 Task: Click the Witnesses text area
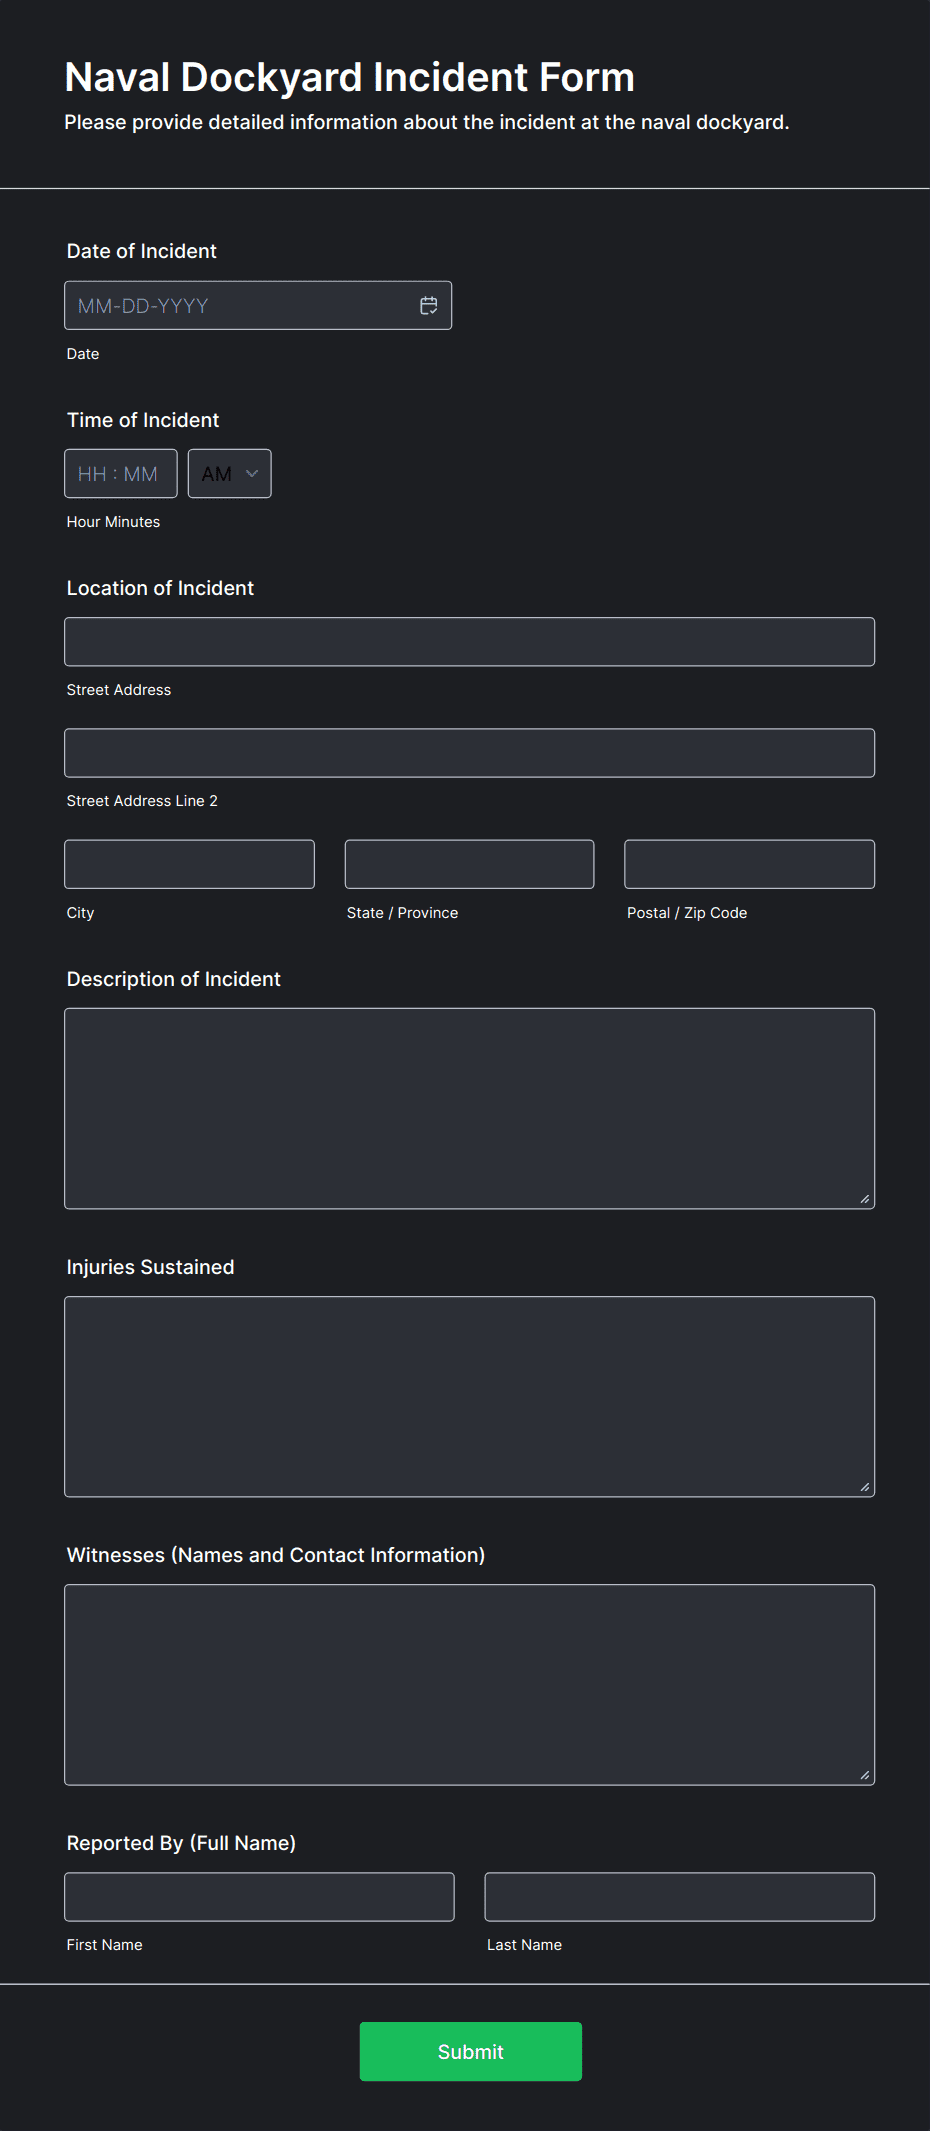pyautogui.click(x=469, y=1684)
